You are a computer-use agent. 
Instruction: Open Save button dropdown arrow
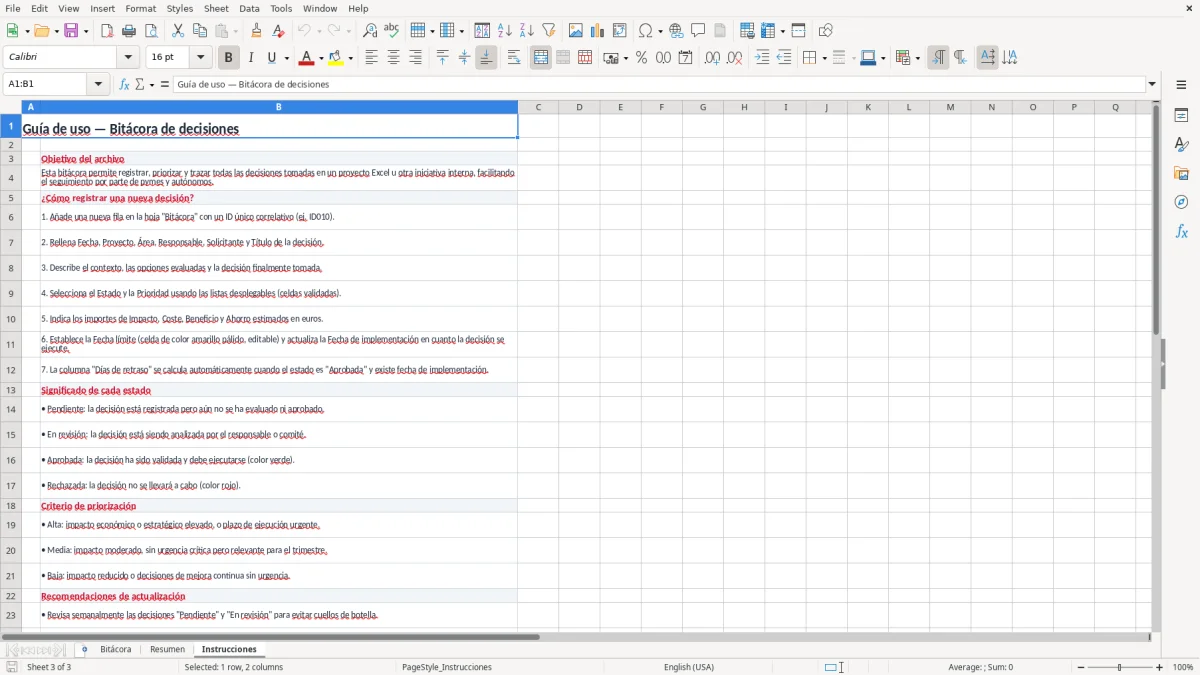(x=85, y=31)
